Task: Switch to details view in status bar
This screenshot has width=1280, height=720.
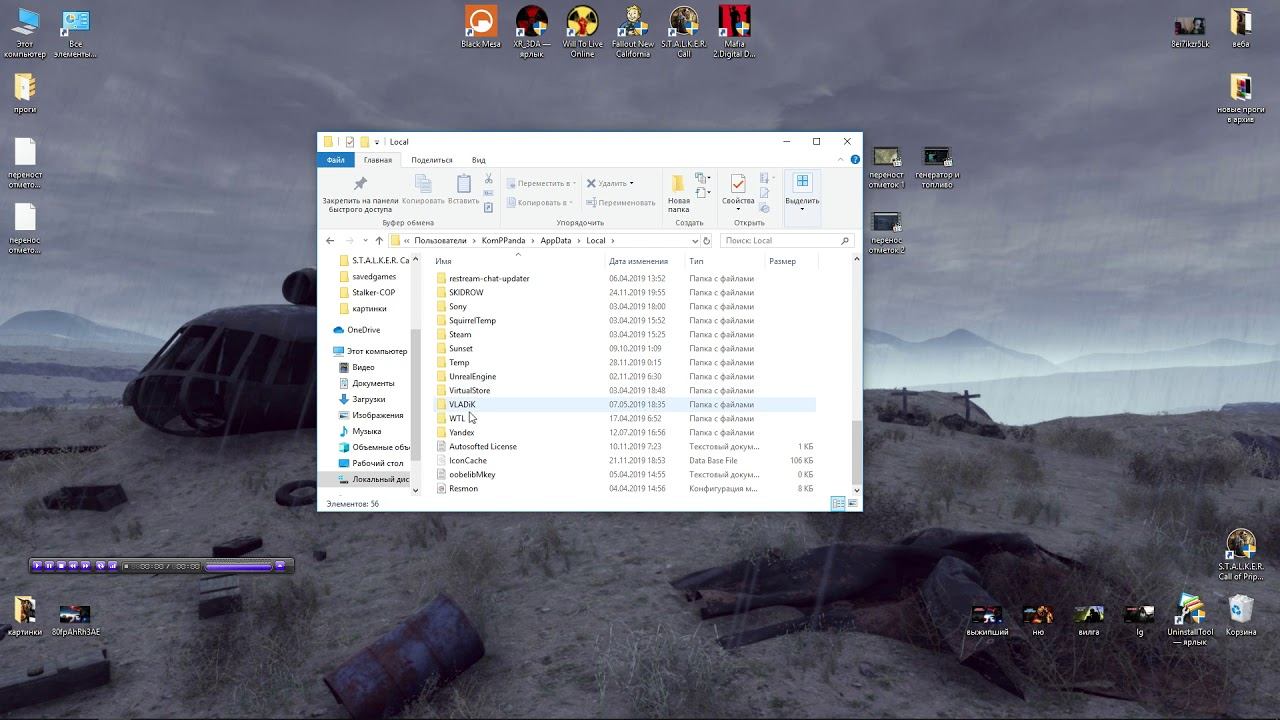Action: [838, 503]
